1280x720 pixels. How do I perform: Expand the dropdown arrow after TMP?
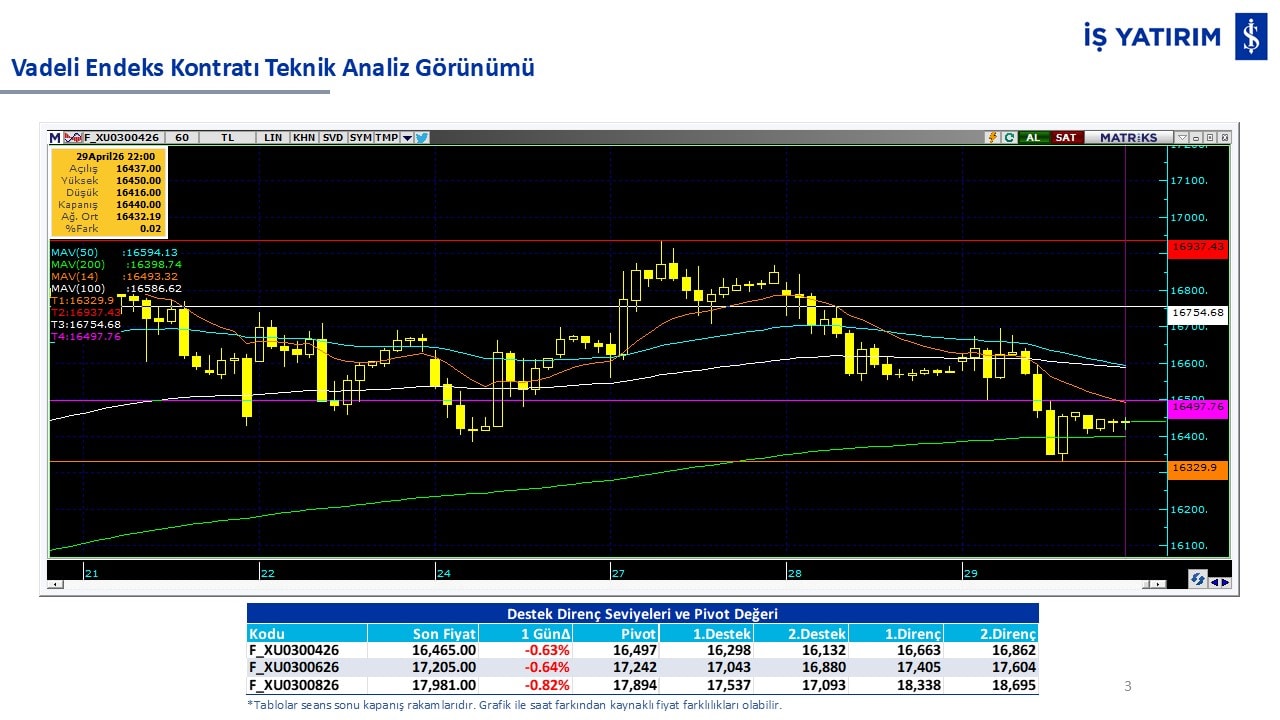tap(407, 137)
